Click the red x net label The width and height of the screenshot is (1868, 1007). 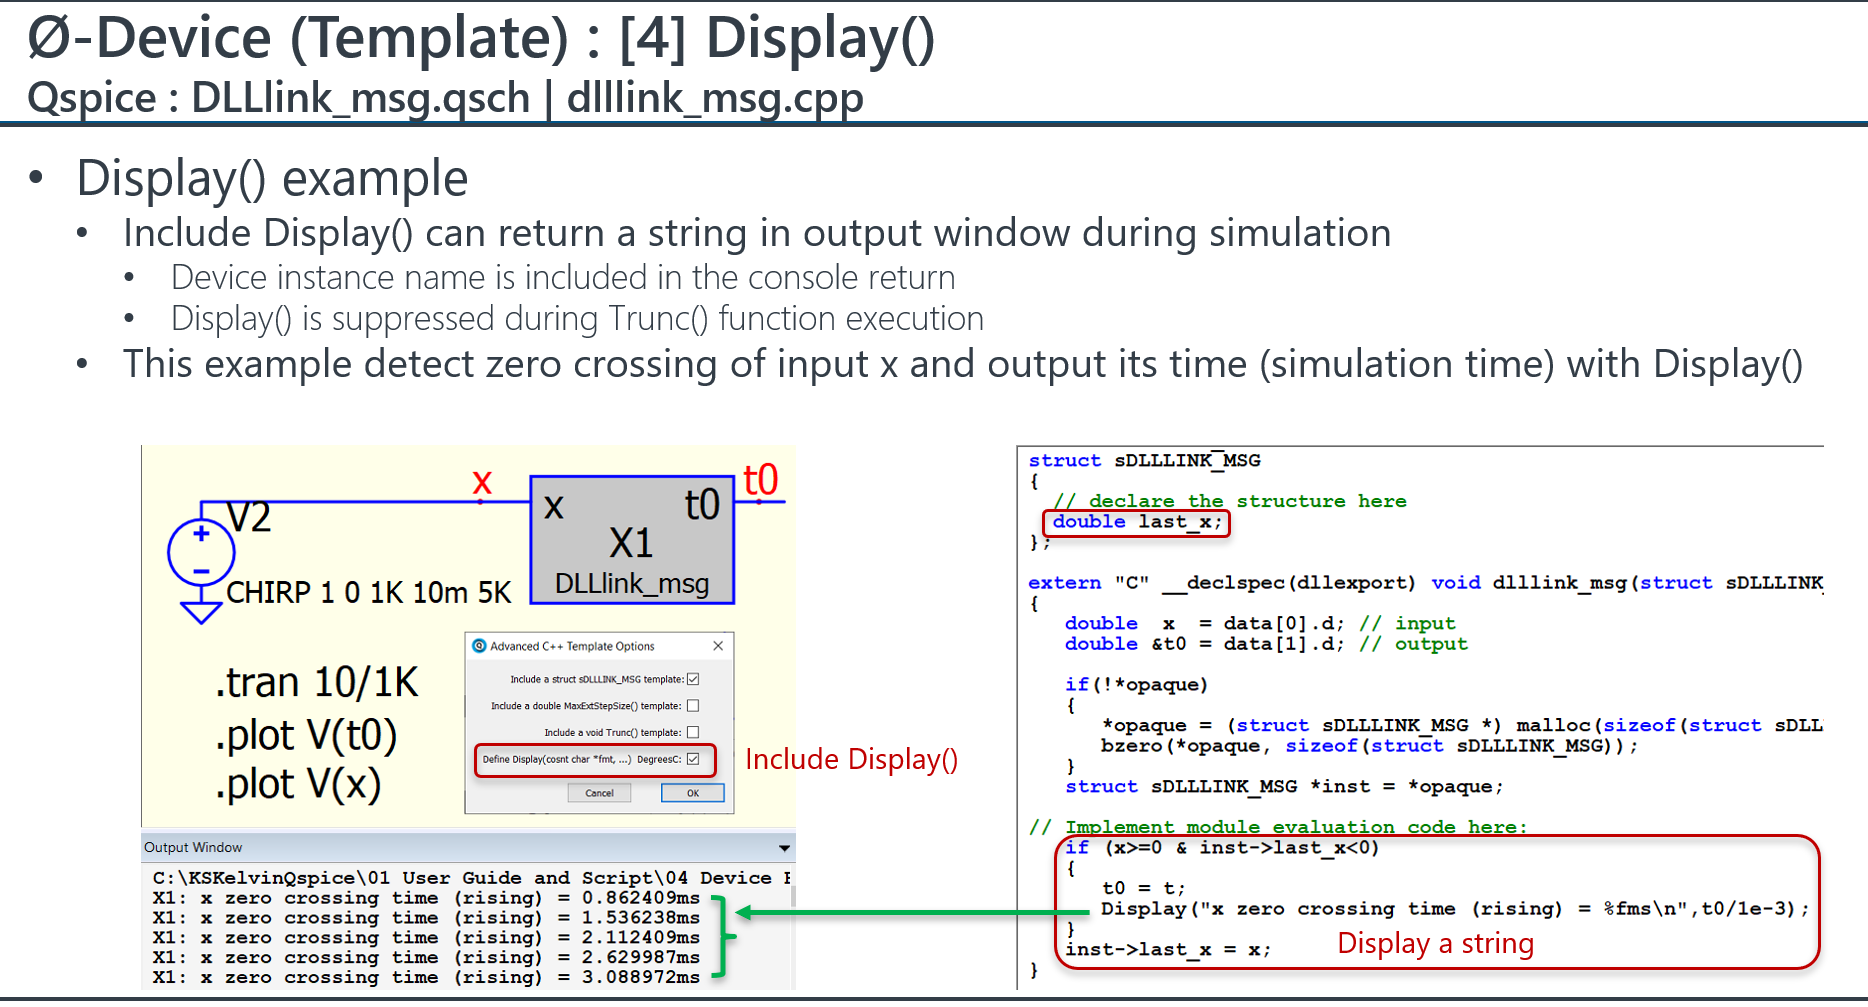coord(482,481)
